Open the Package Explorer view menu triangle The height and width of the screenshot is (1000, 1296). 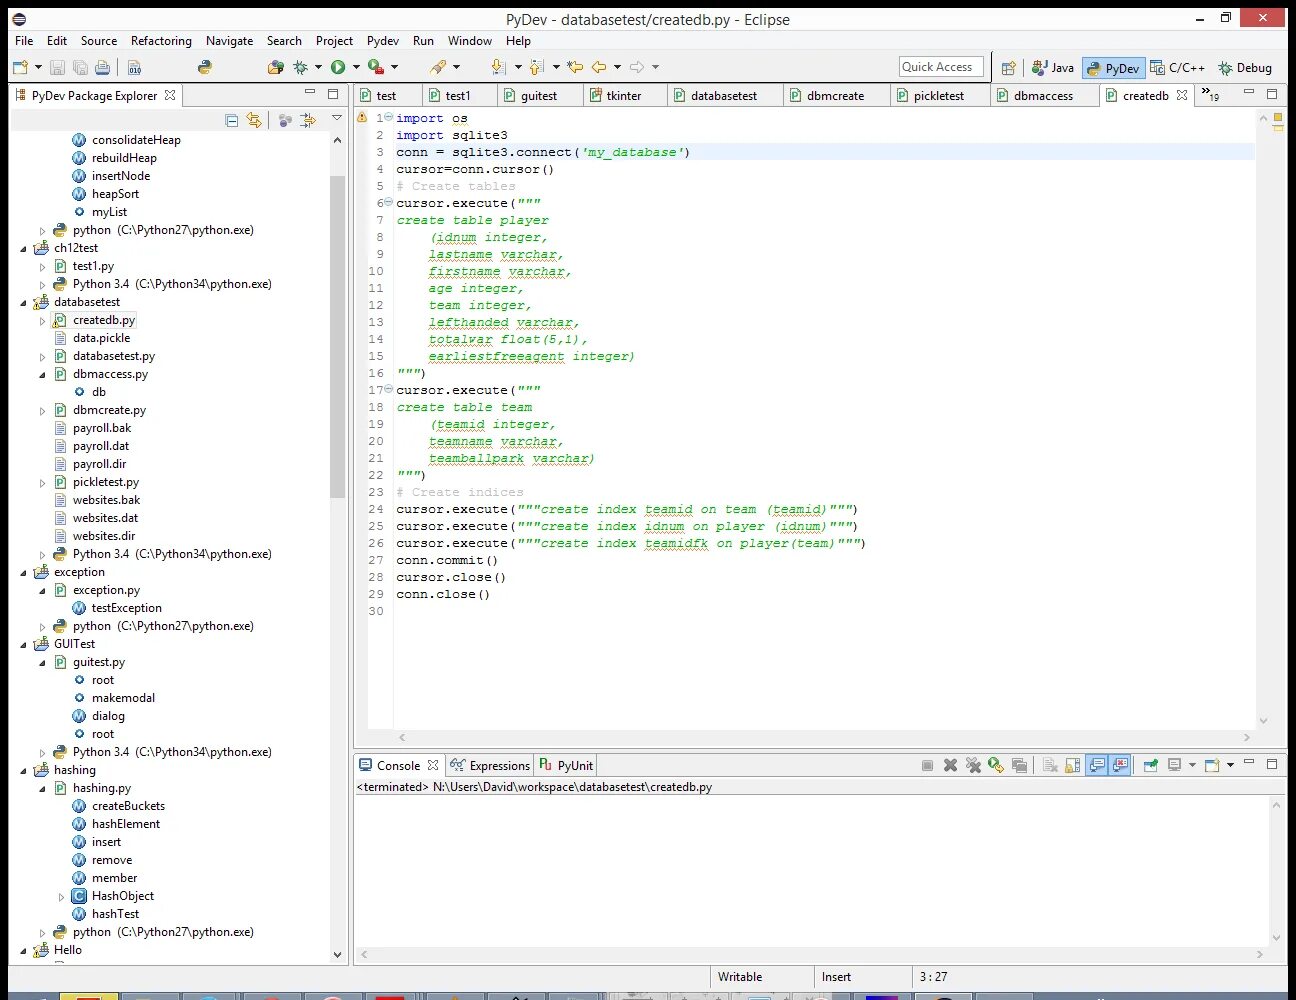[x=337, y=119]
